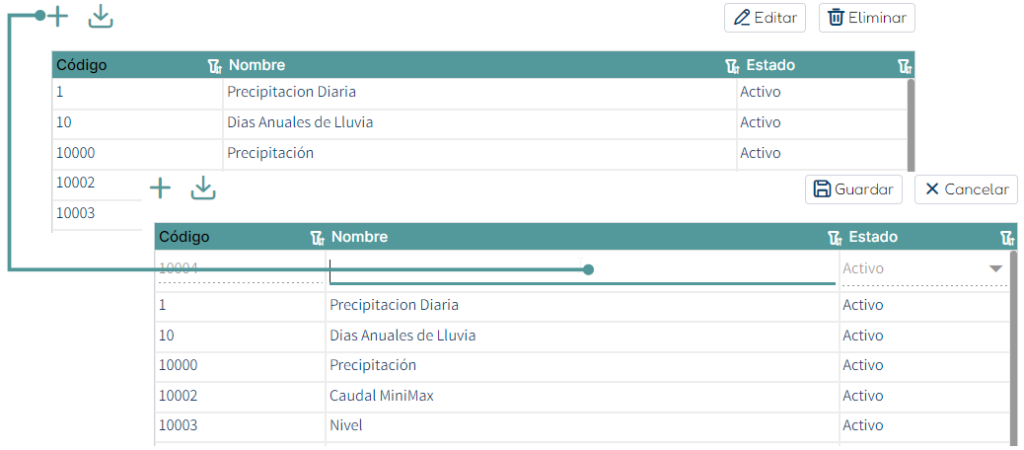
Task: Click the upper table vertical scrollbar
Action: pyautogui.click(x=910, y=123)
